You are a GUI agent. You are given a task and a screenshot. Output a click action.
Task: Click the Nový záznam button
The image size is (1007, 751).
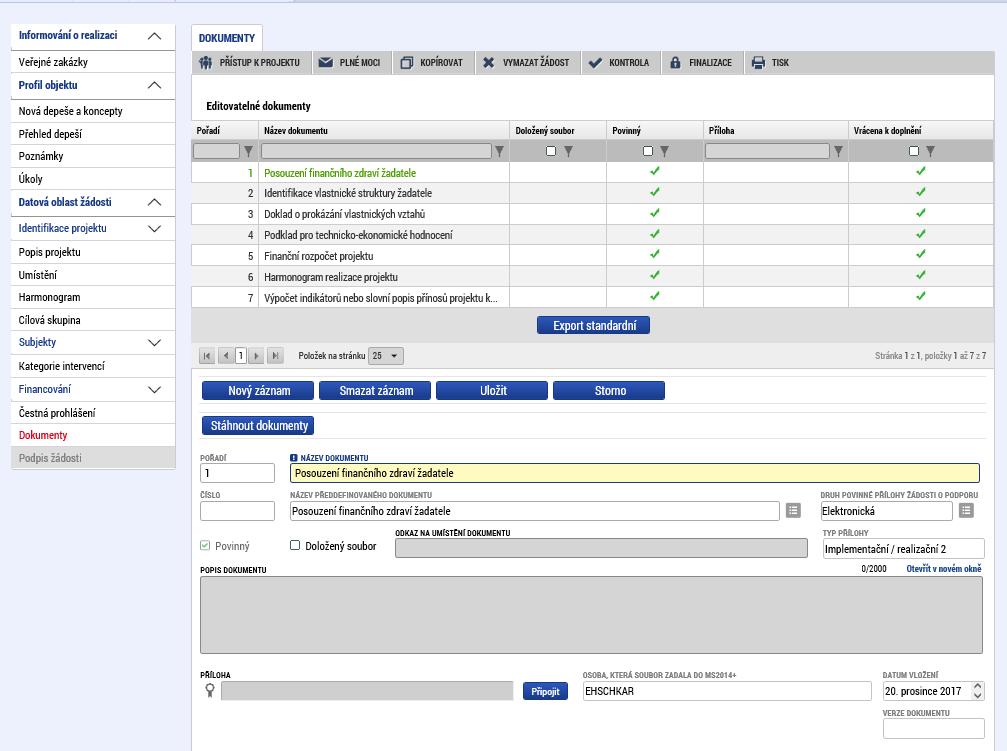258,391
